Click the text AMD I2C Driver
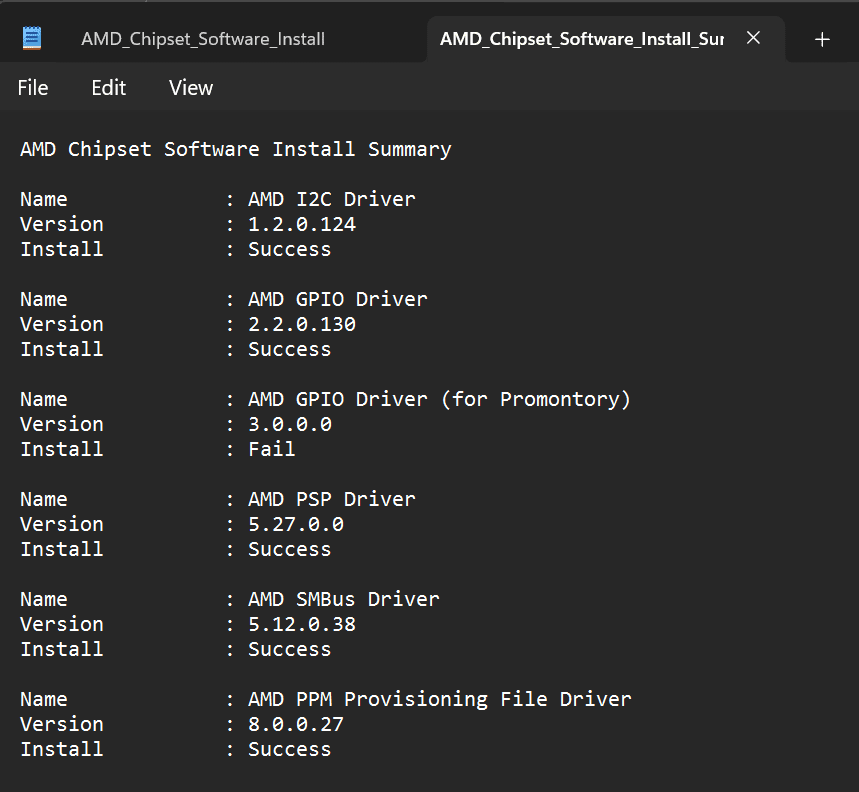This screenshot has height=792, width=859. point(331,199)
